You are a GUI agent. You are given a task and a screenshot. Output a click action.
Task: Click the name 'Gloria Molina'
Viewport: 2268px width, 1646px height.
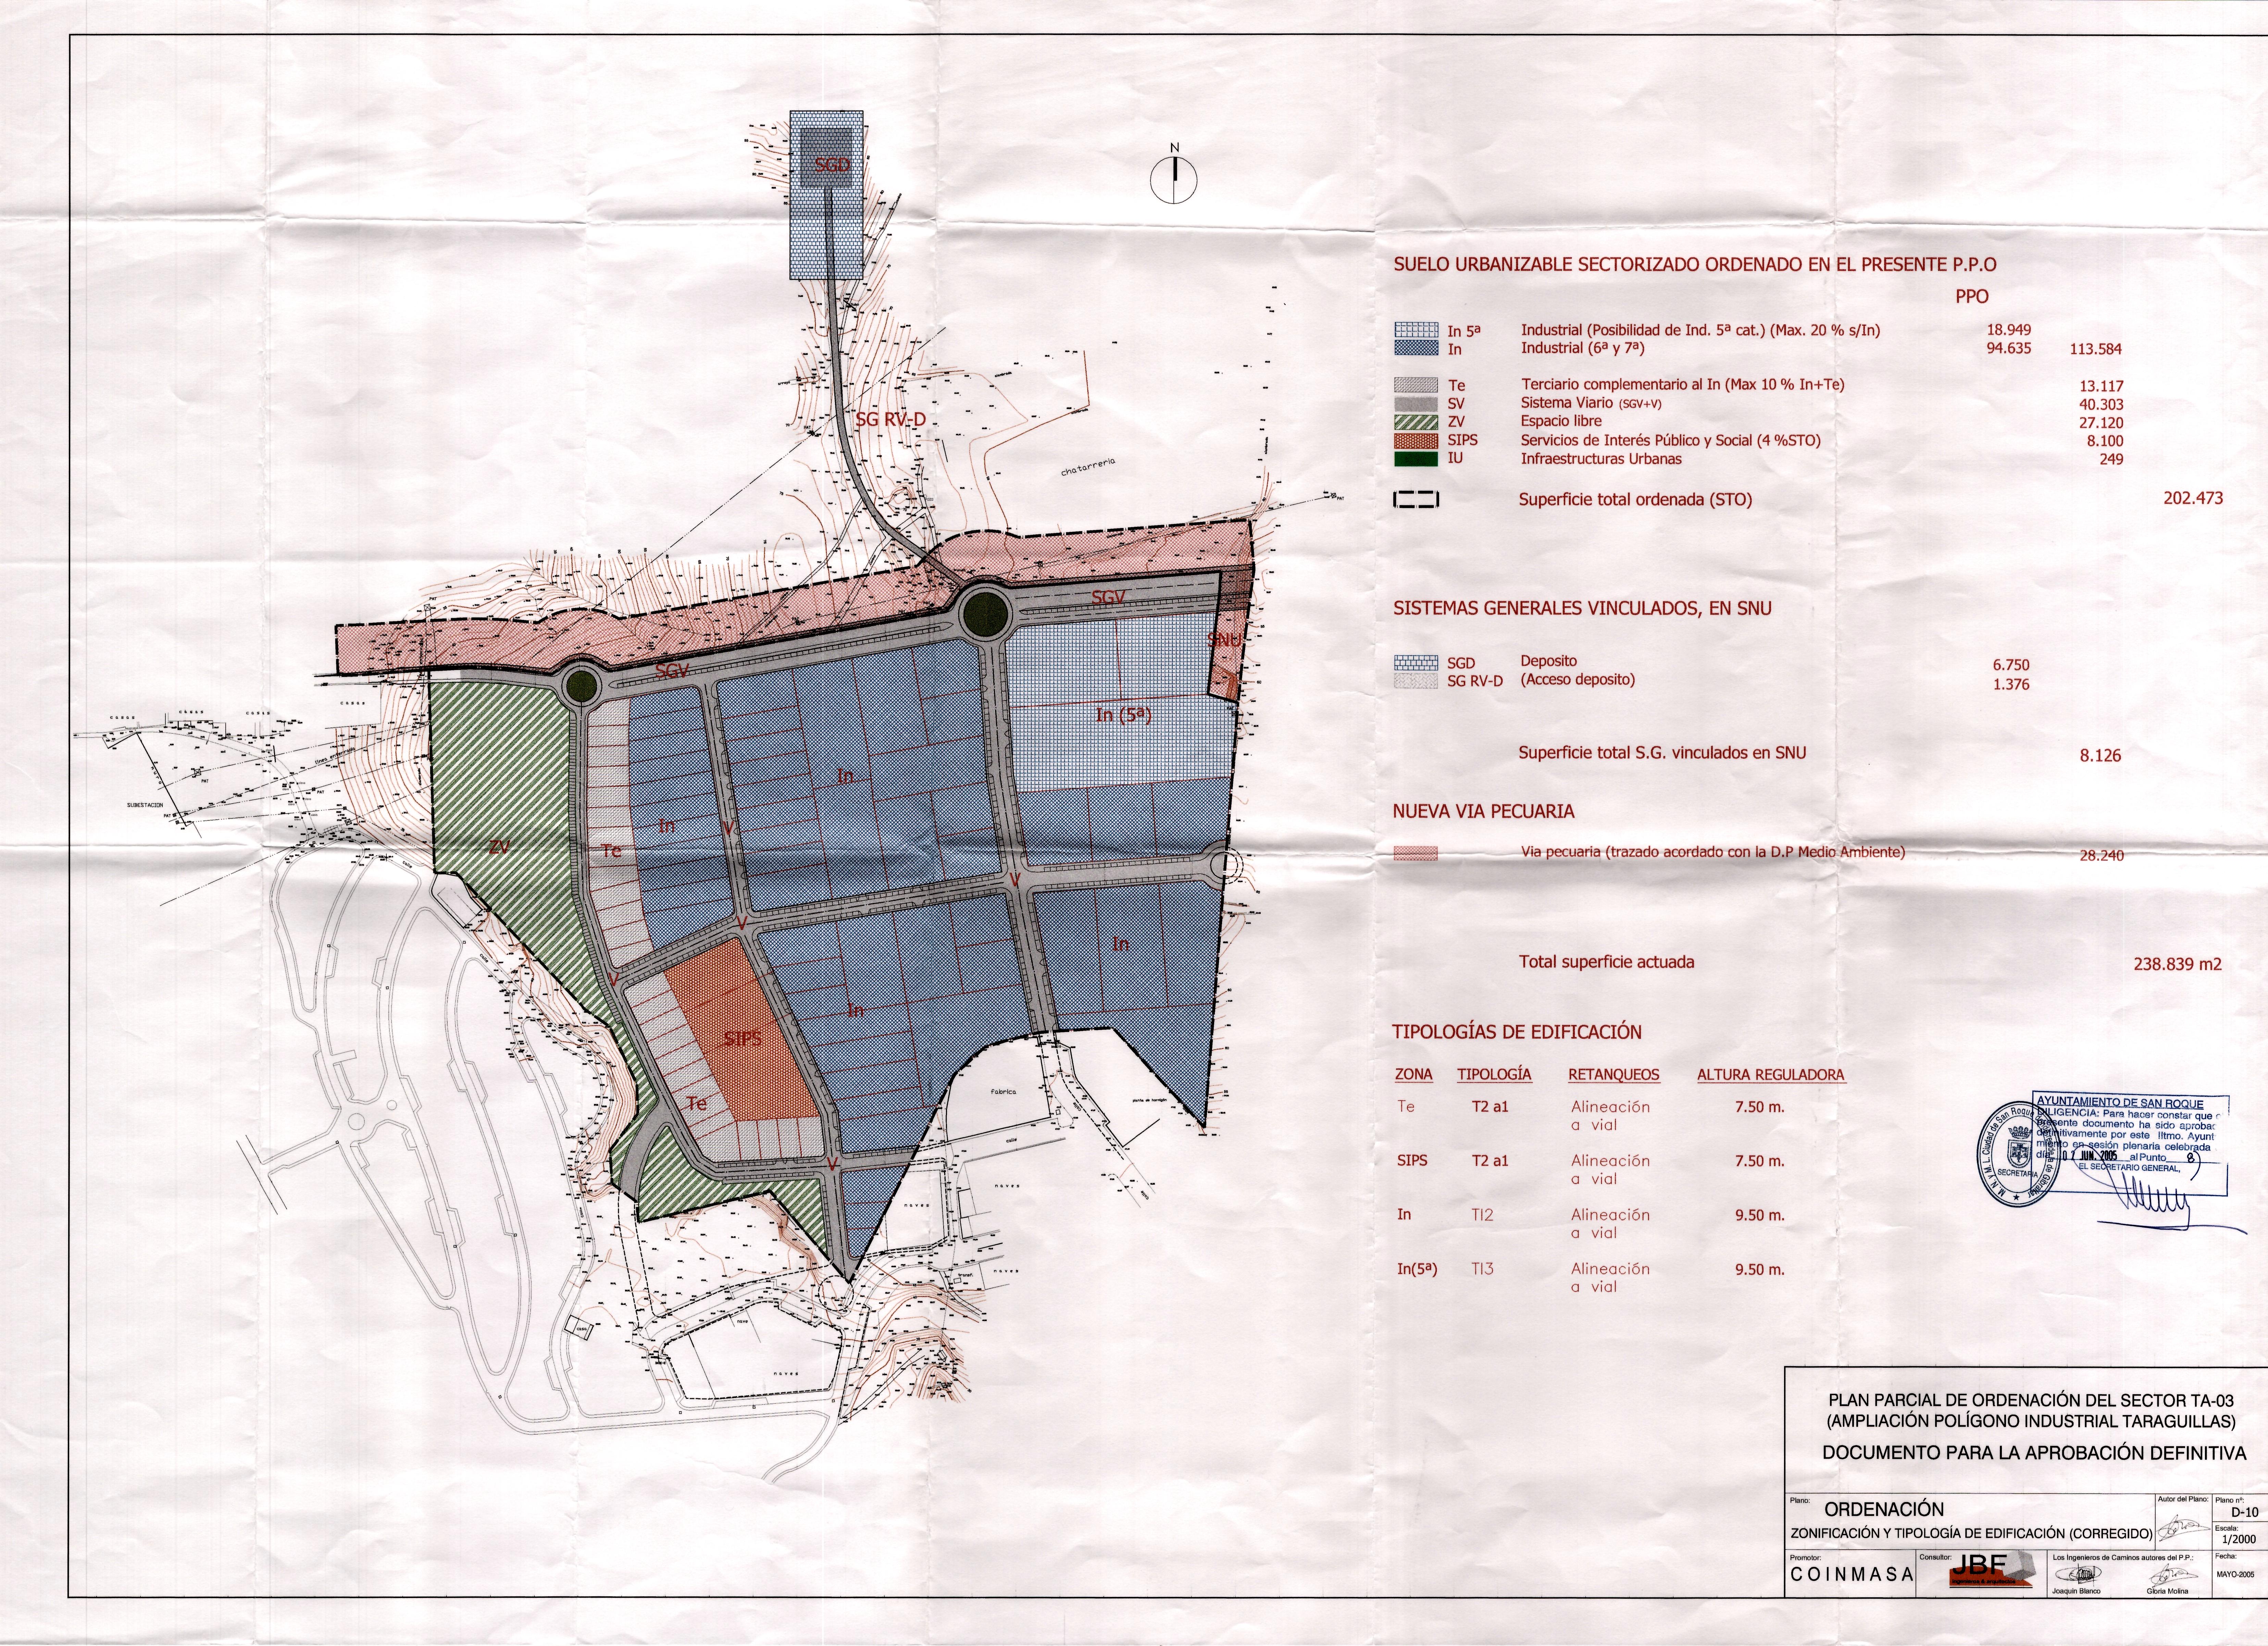[x=2167, y=1591]
